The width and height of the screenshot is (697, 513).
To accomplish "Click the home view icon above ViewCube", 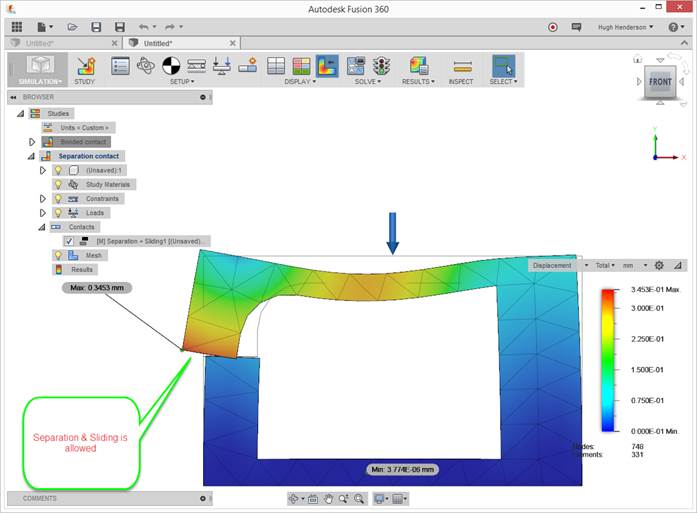I will point(637,58).
